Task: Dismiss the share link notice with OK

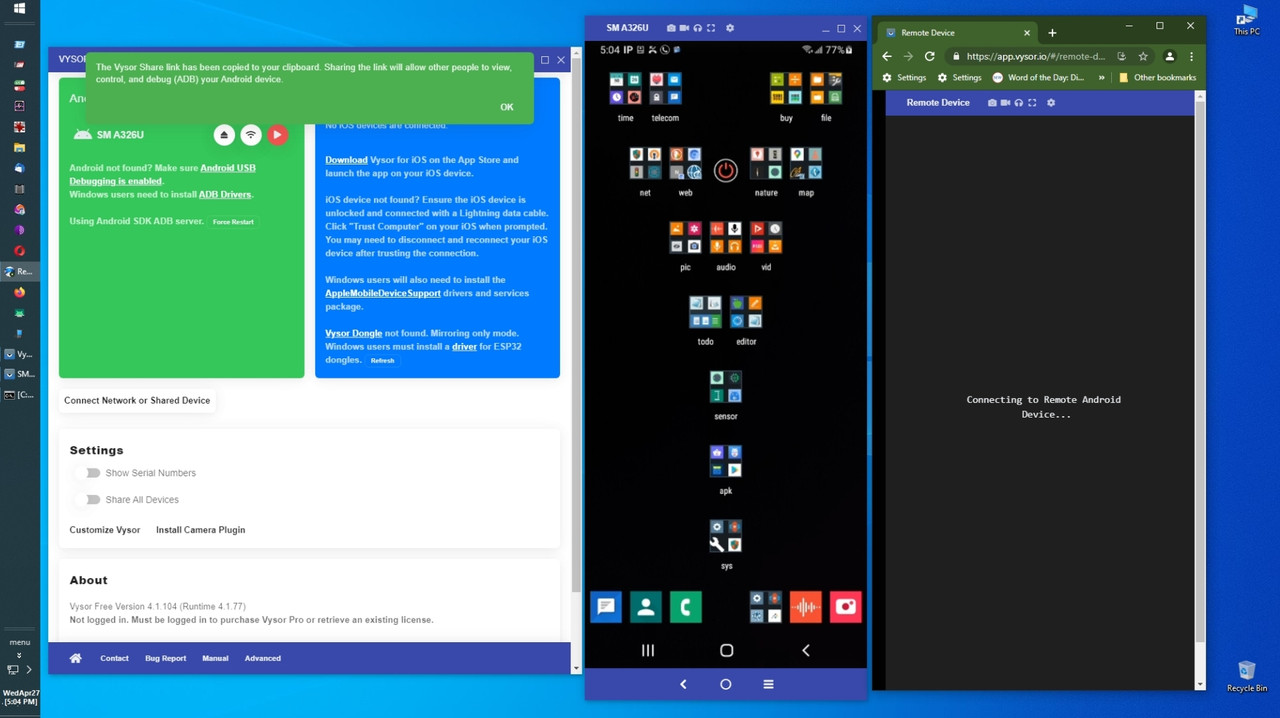Action: [x=507, y=107]
